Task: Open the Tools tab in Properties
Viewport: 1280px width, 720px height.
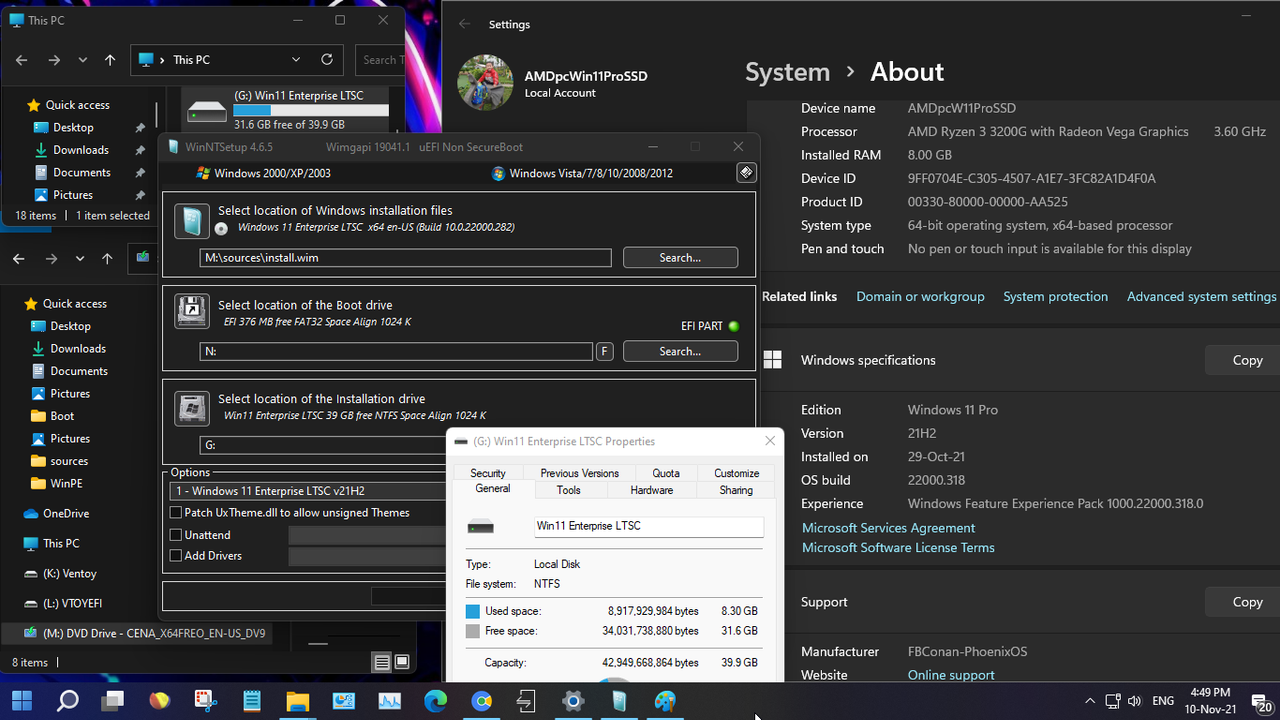Action: (569, 490)
